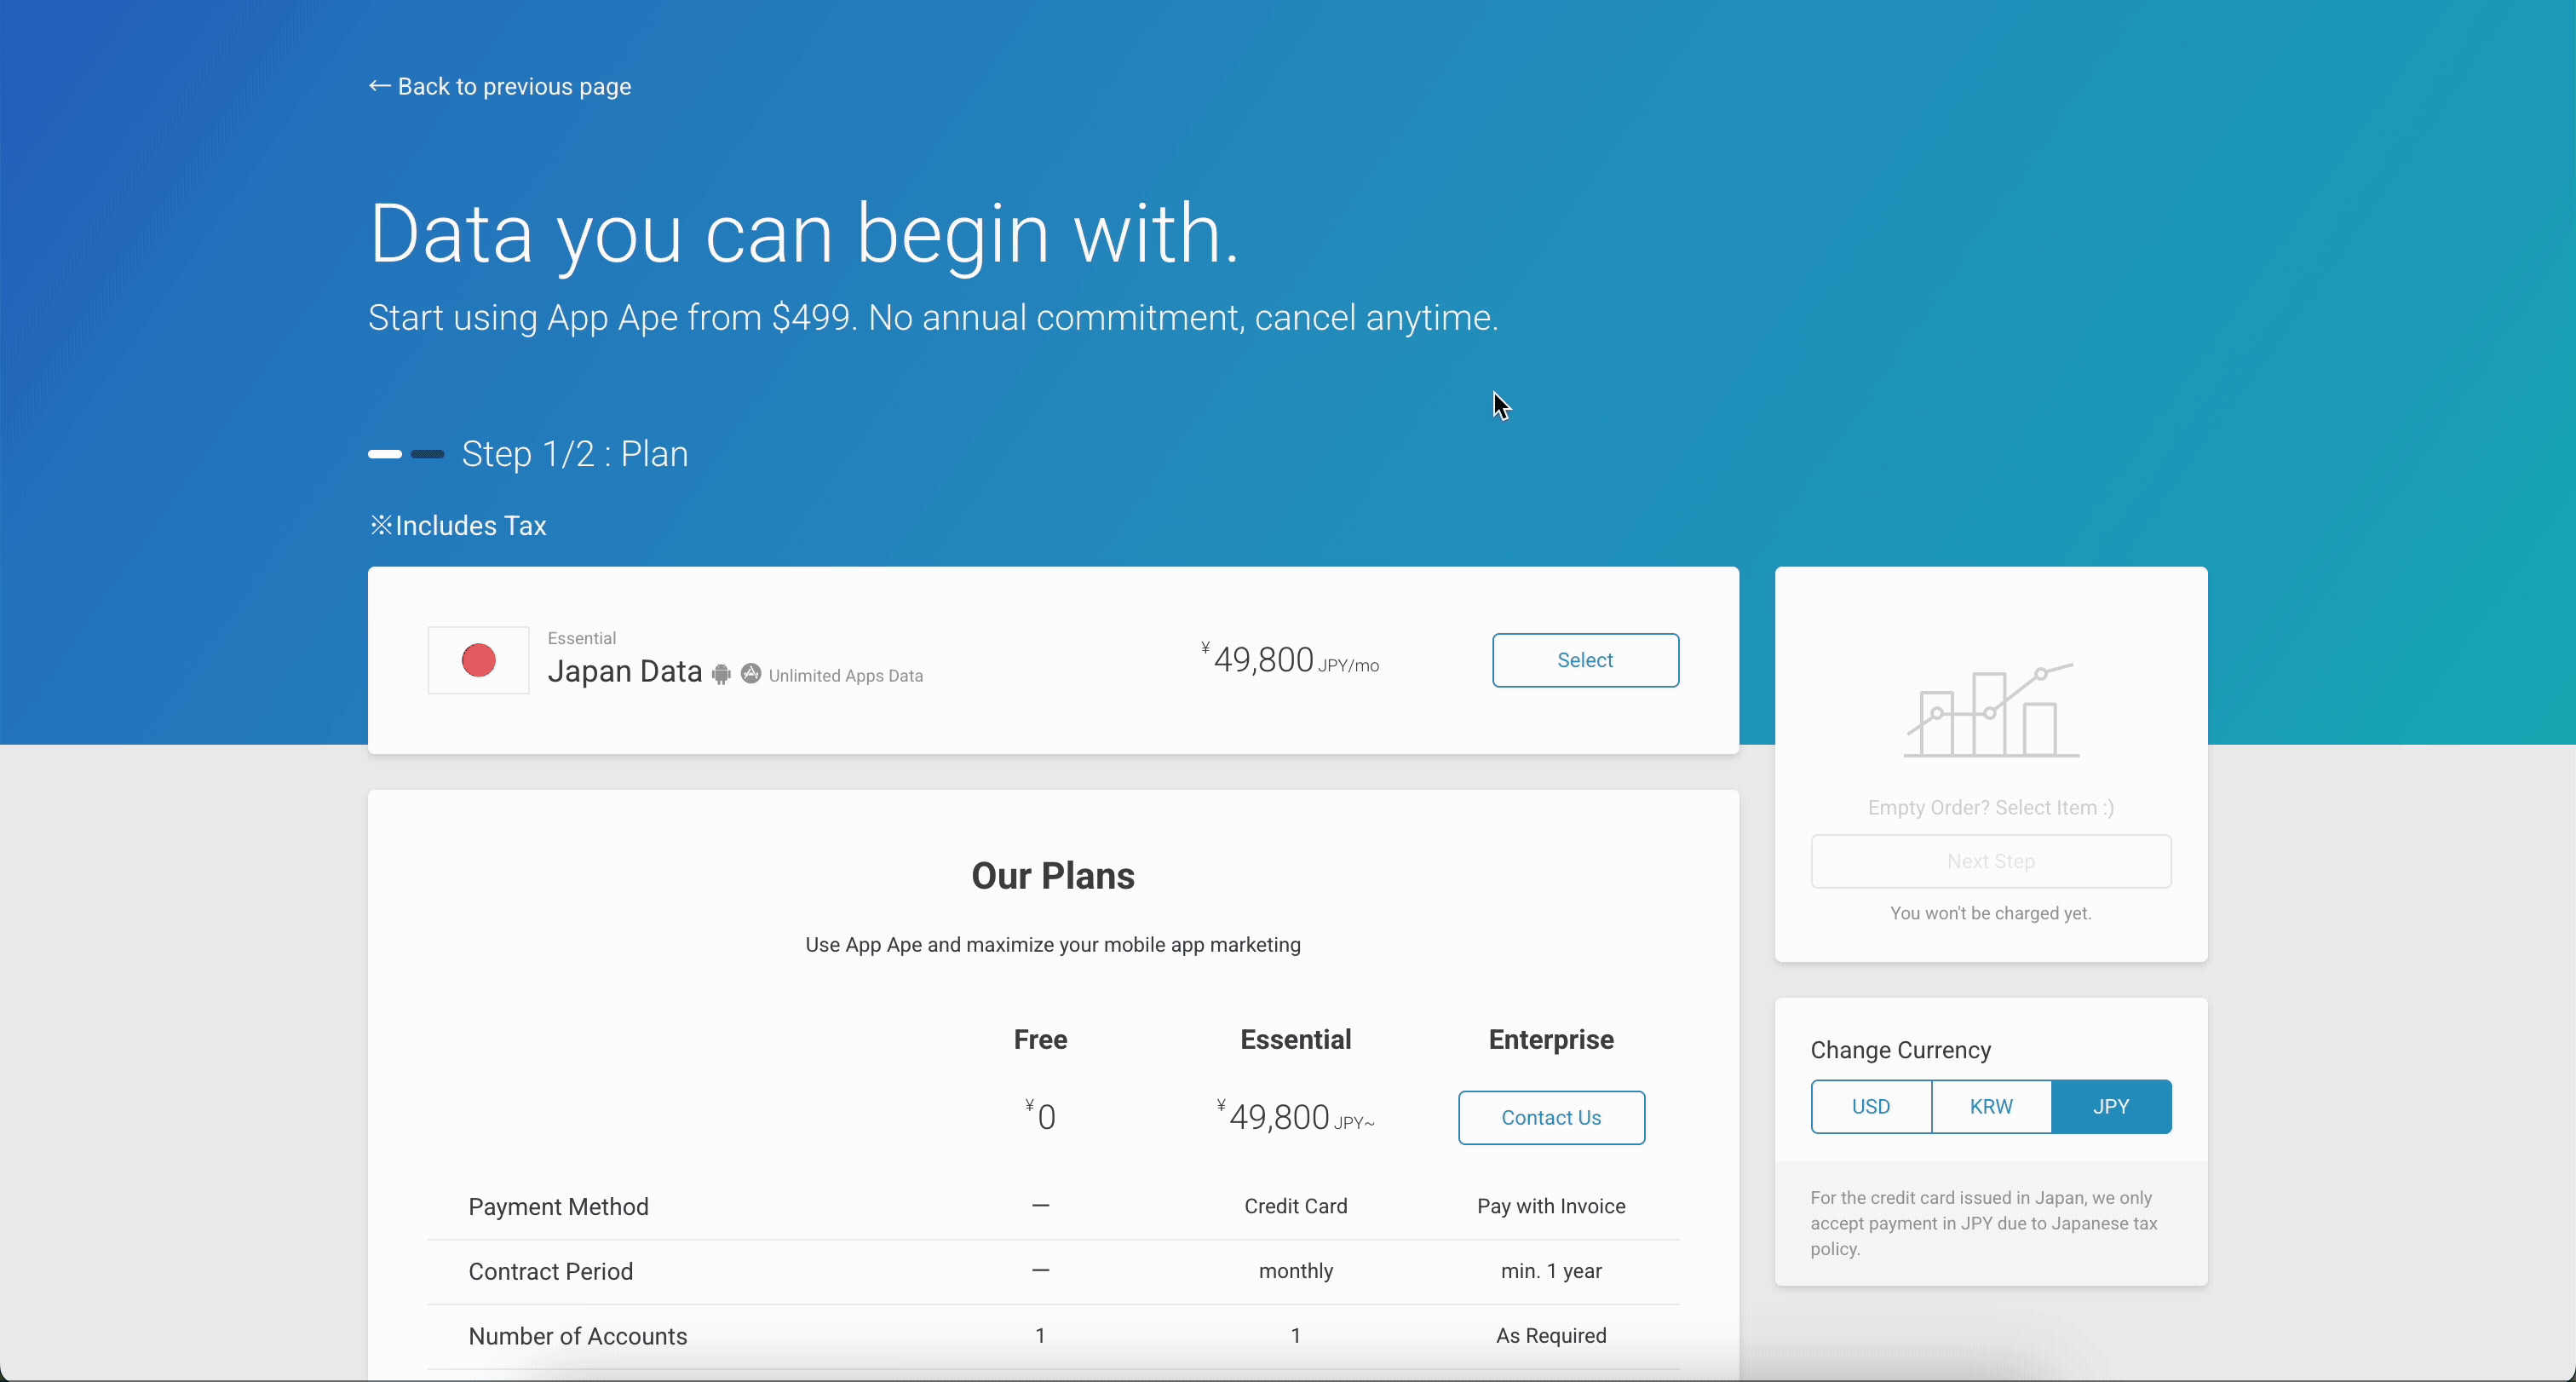Click the Unlimited Apps Data label

[x=845, y=676]
